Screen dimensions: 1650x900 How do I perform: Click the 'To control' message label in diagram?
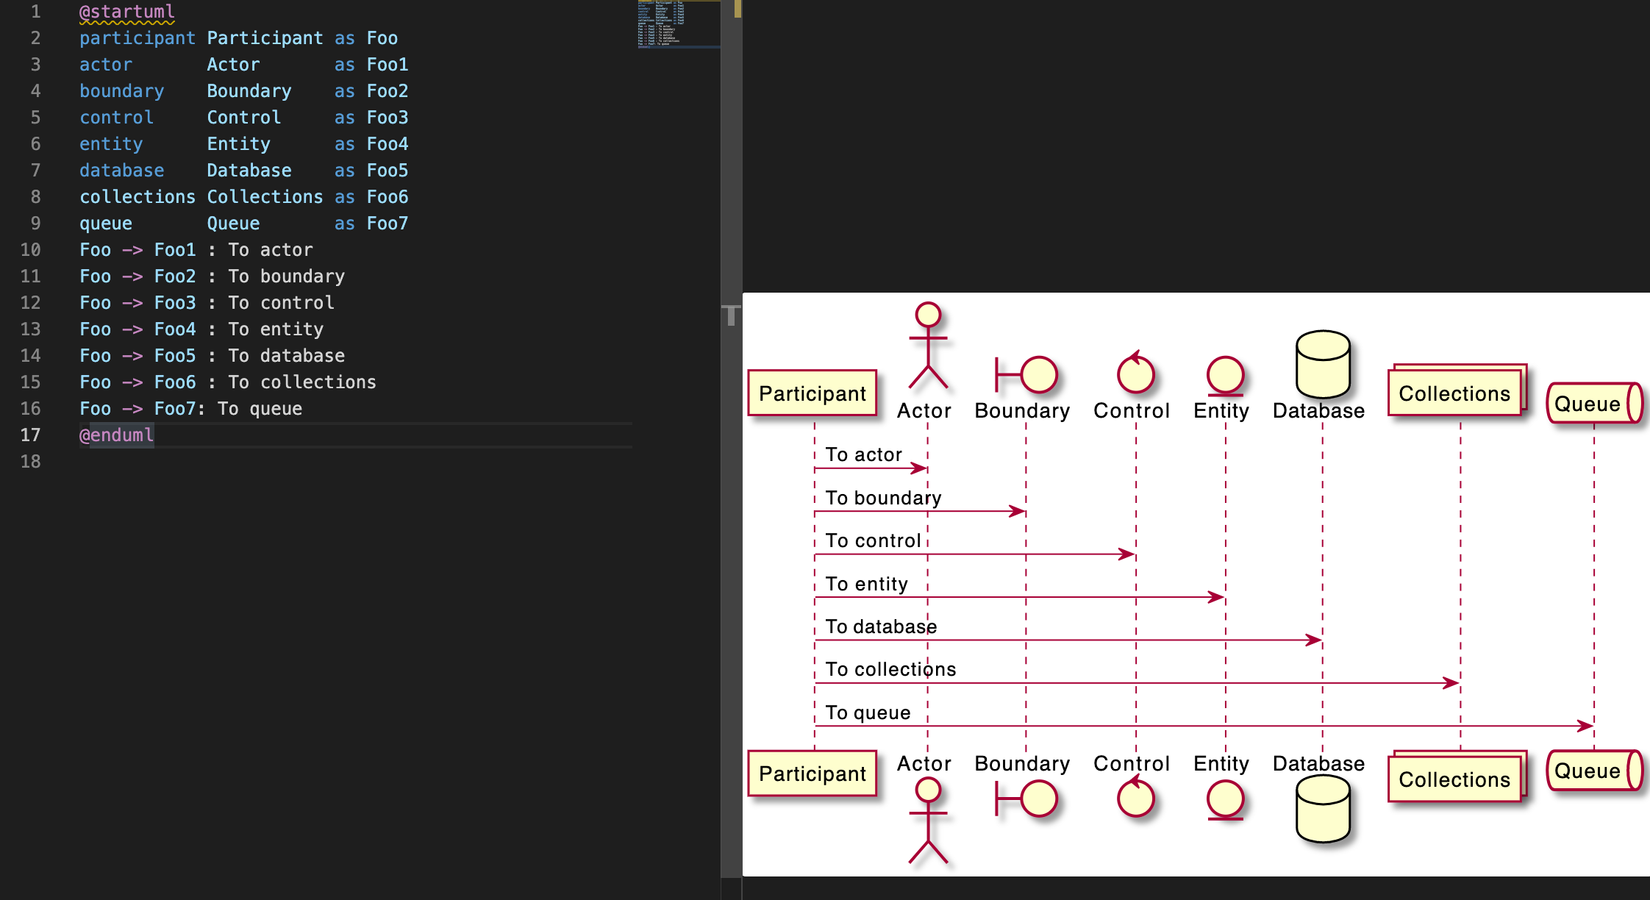point(873,541)
